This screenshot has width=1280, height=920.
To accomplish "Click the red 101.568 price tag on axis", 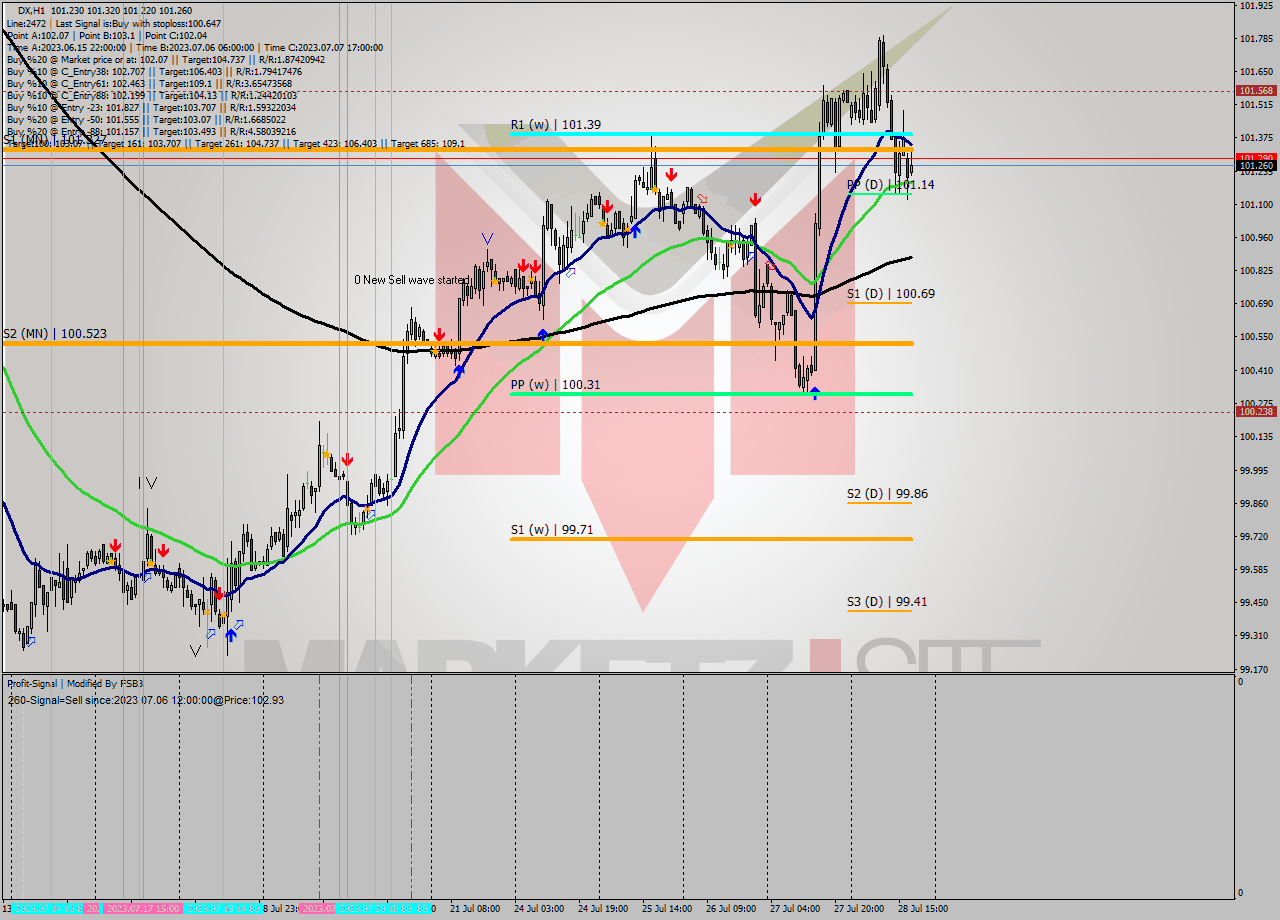I will coord(1256,90).
